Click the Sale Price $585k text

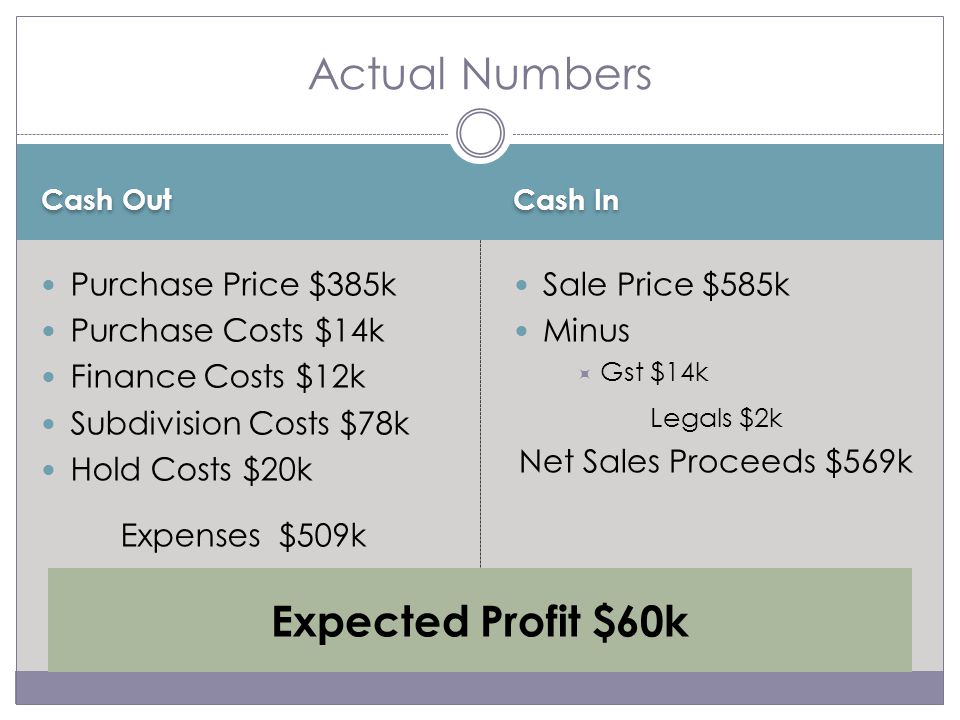(666, 285)
